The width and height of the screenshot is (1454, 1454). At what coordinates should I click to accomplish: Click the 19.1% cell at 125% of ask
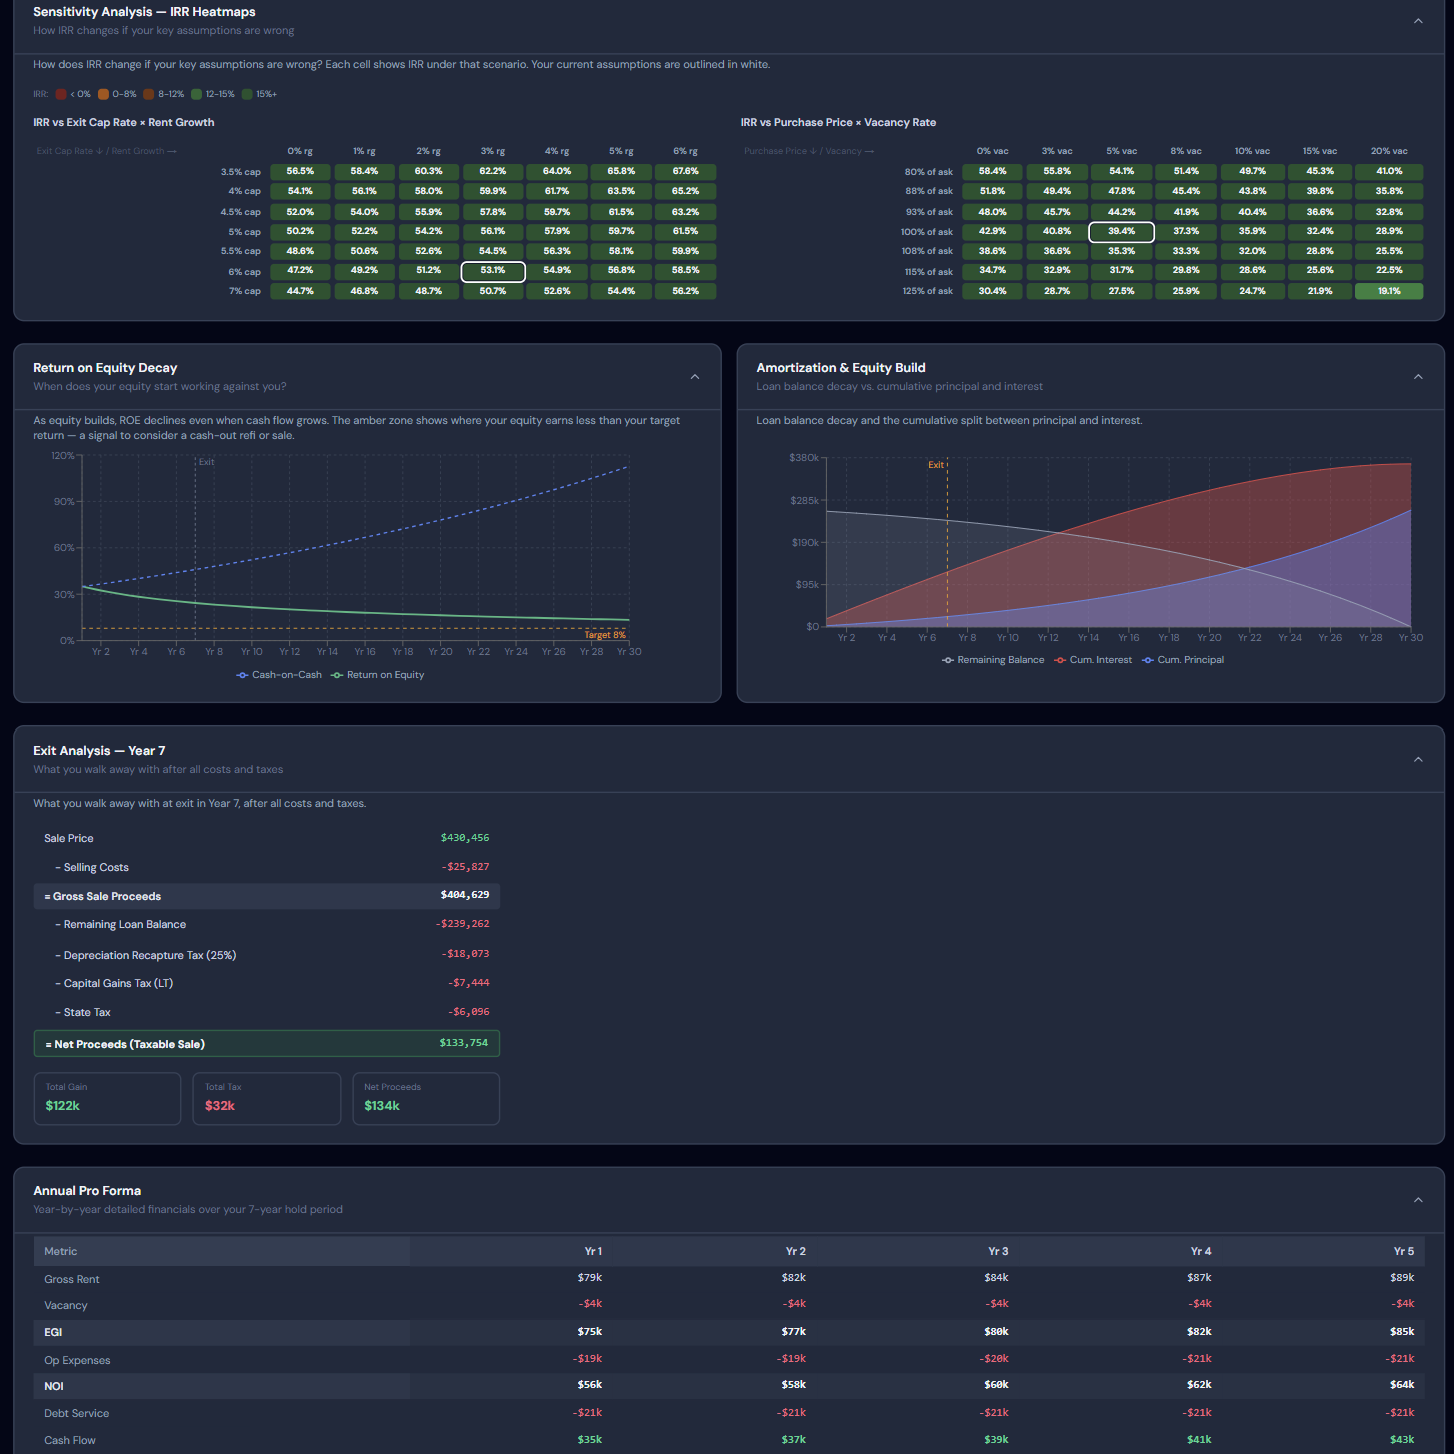coord(1388,292)
